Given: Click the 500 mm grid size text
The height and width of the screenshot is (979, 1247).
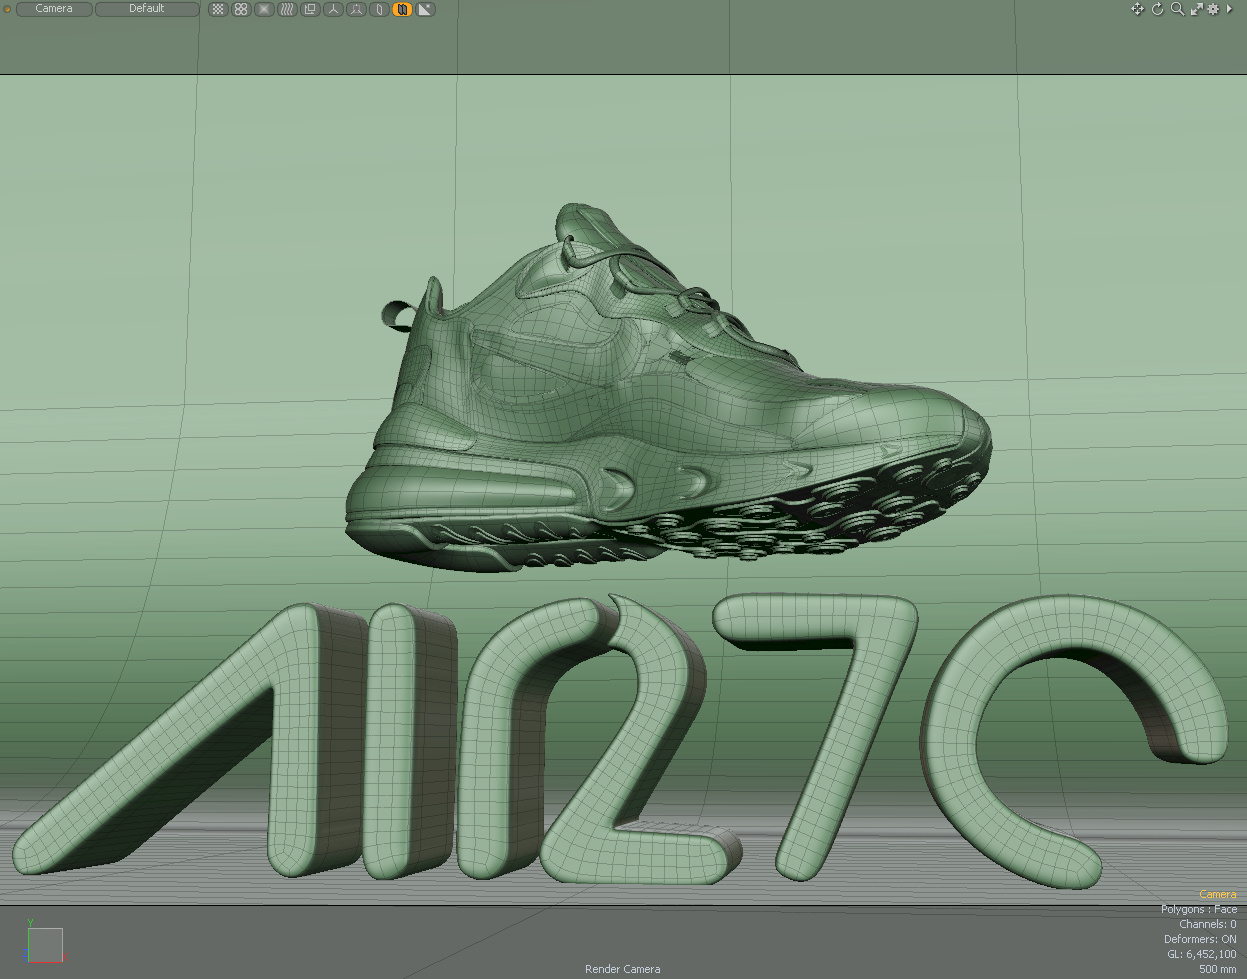Looking at the screenshot, I should tap(1217, 969).
